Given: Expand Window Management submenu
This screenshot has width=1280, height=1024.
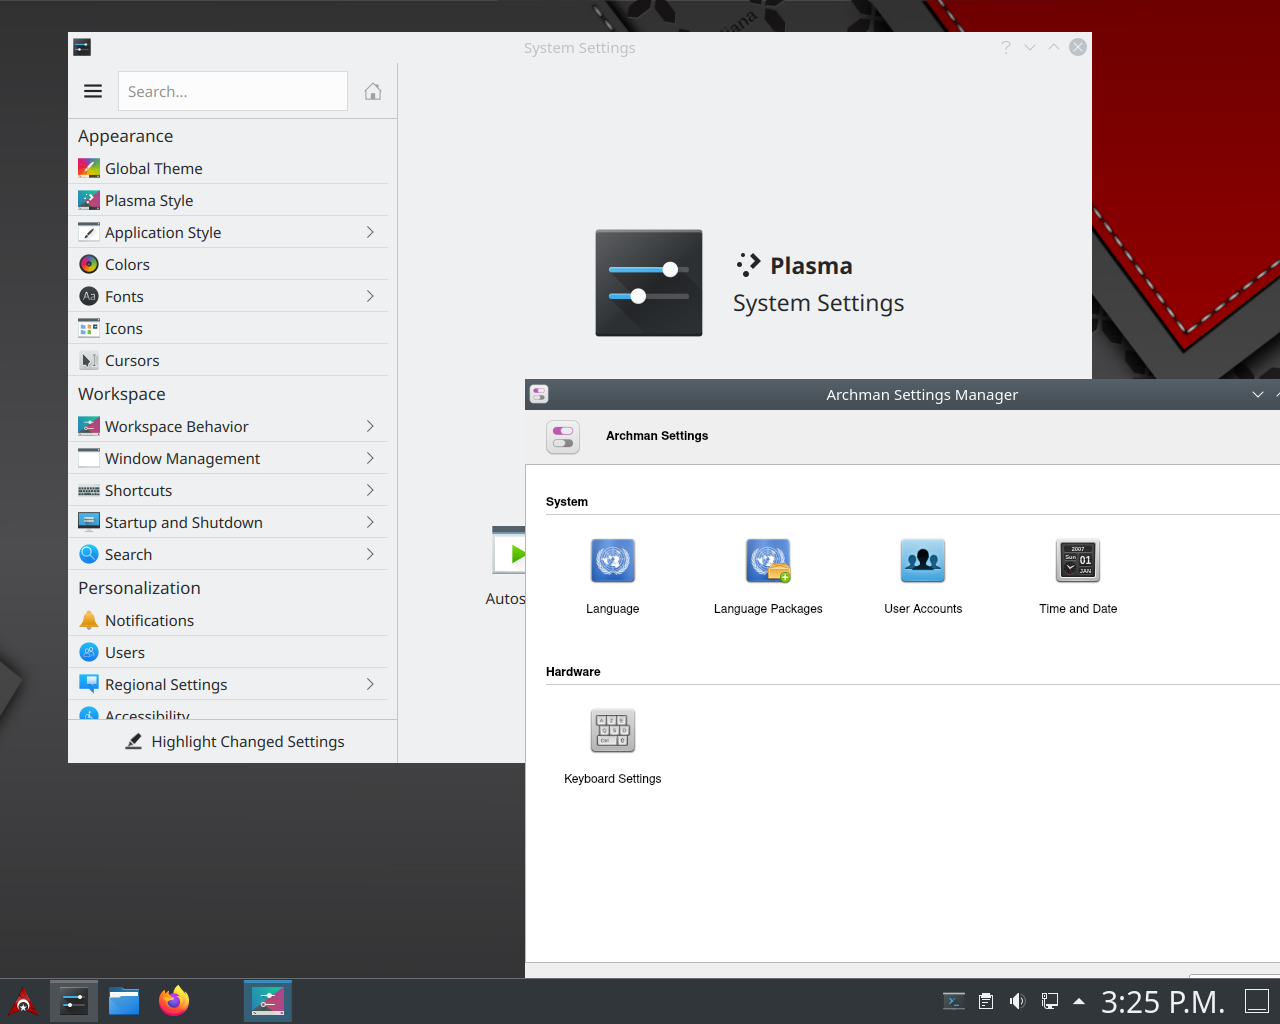Looking at the screenshot, I should point(370,458).
